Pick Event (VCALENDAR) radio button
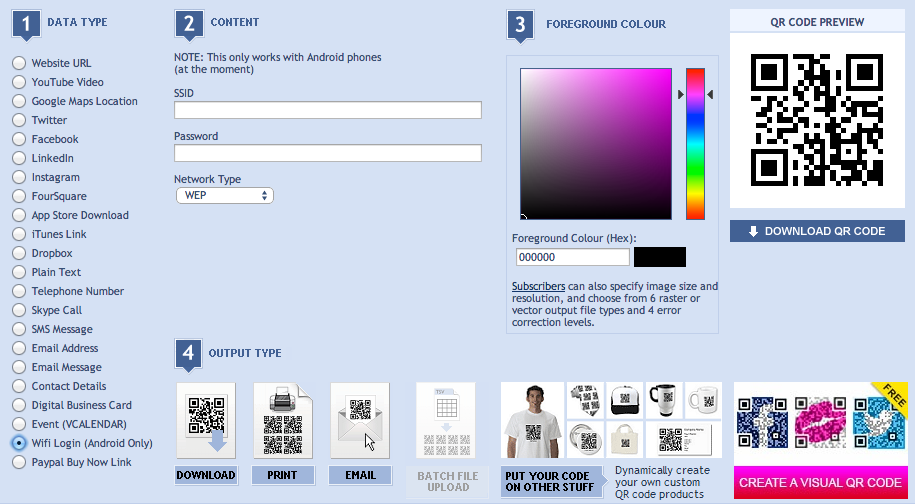This screenshot has width=915, height=504. coord(19,424)
